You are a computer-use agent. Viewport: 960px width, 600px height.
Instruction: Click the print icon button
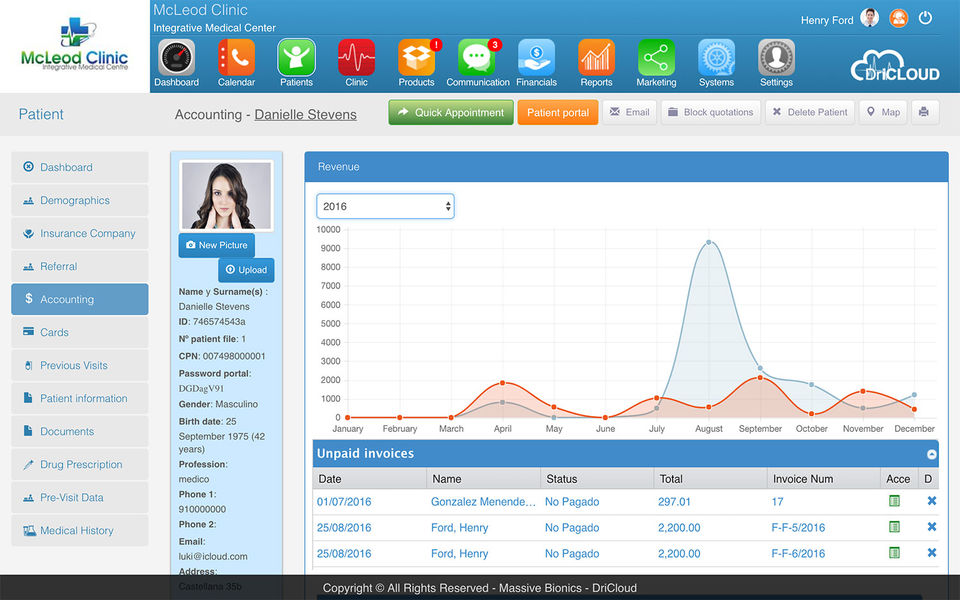[x=924, y=113]
